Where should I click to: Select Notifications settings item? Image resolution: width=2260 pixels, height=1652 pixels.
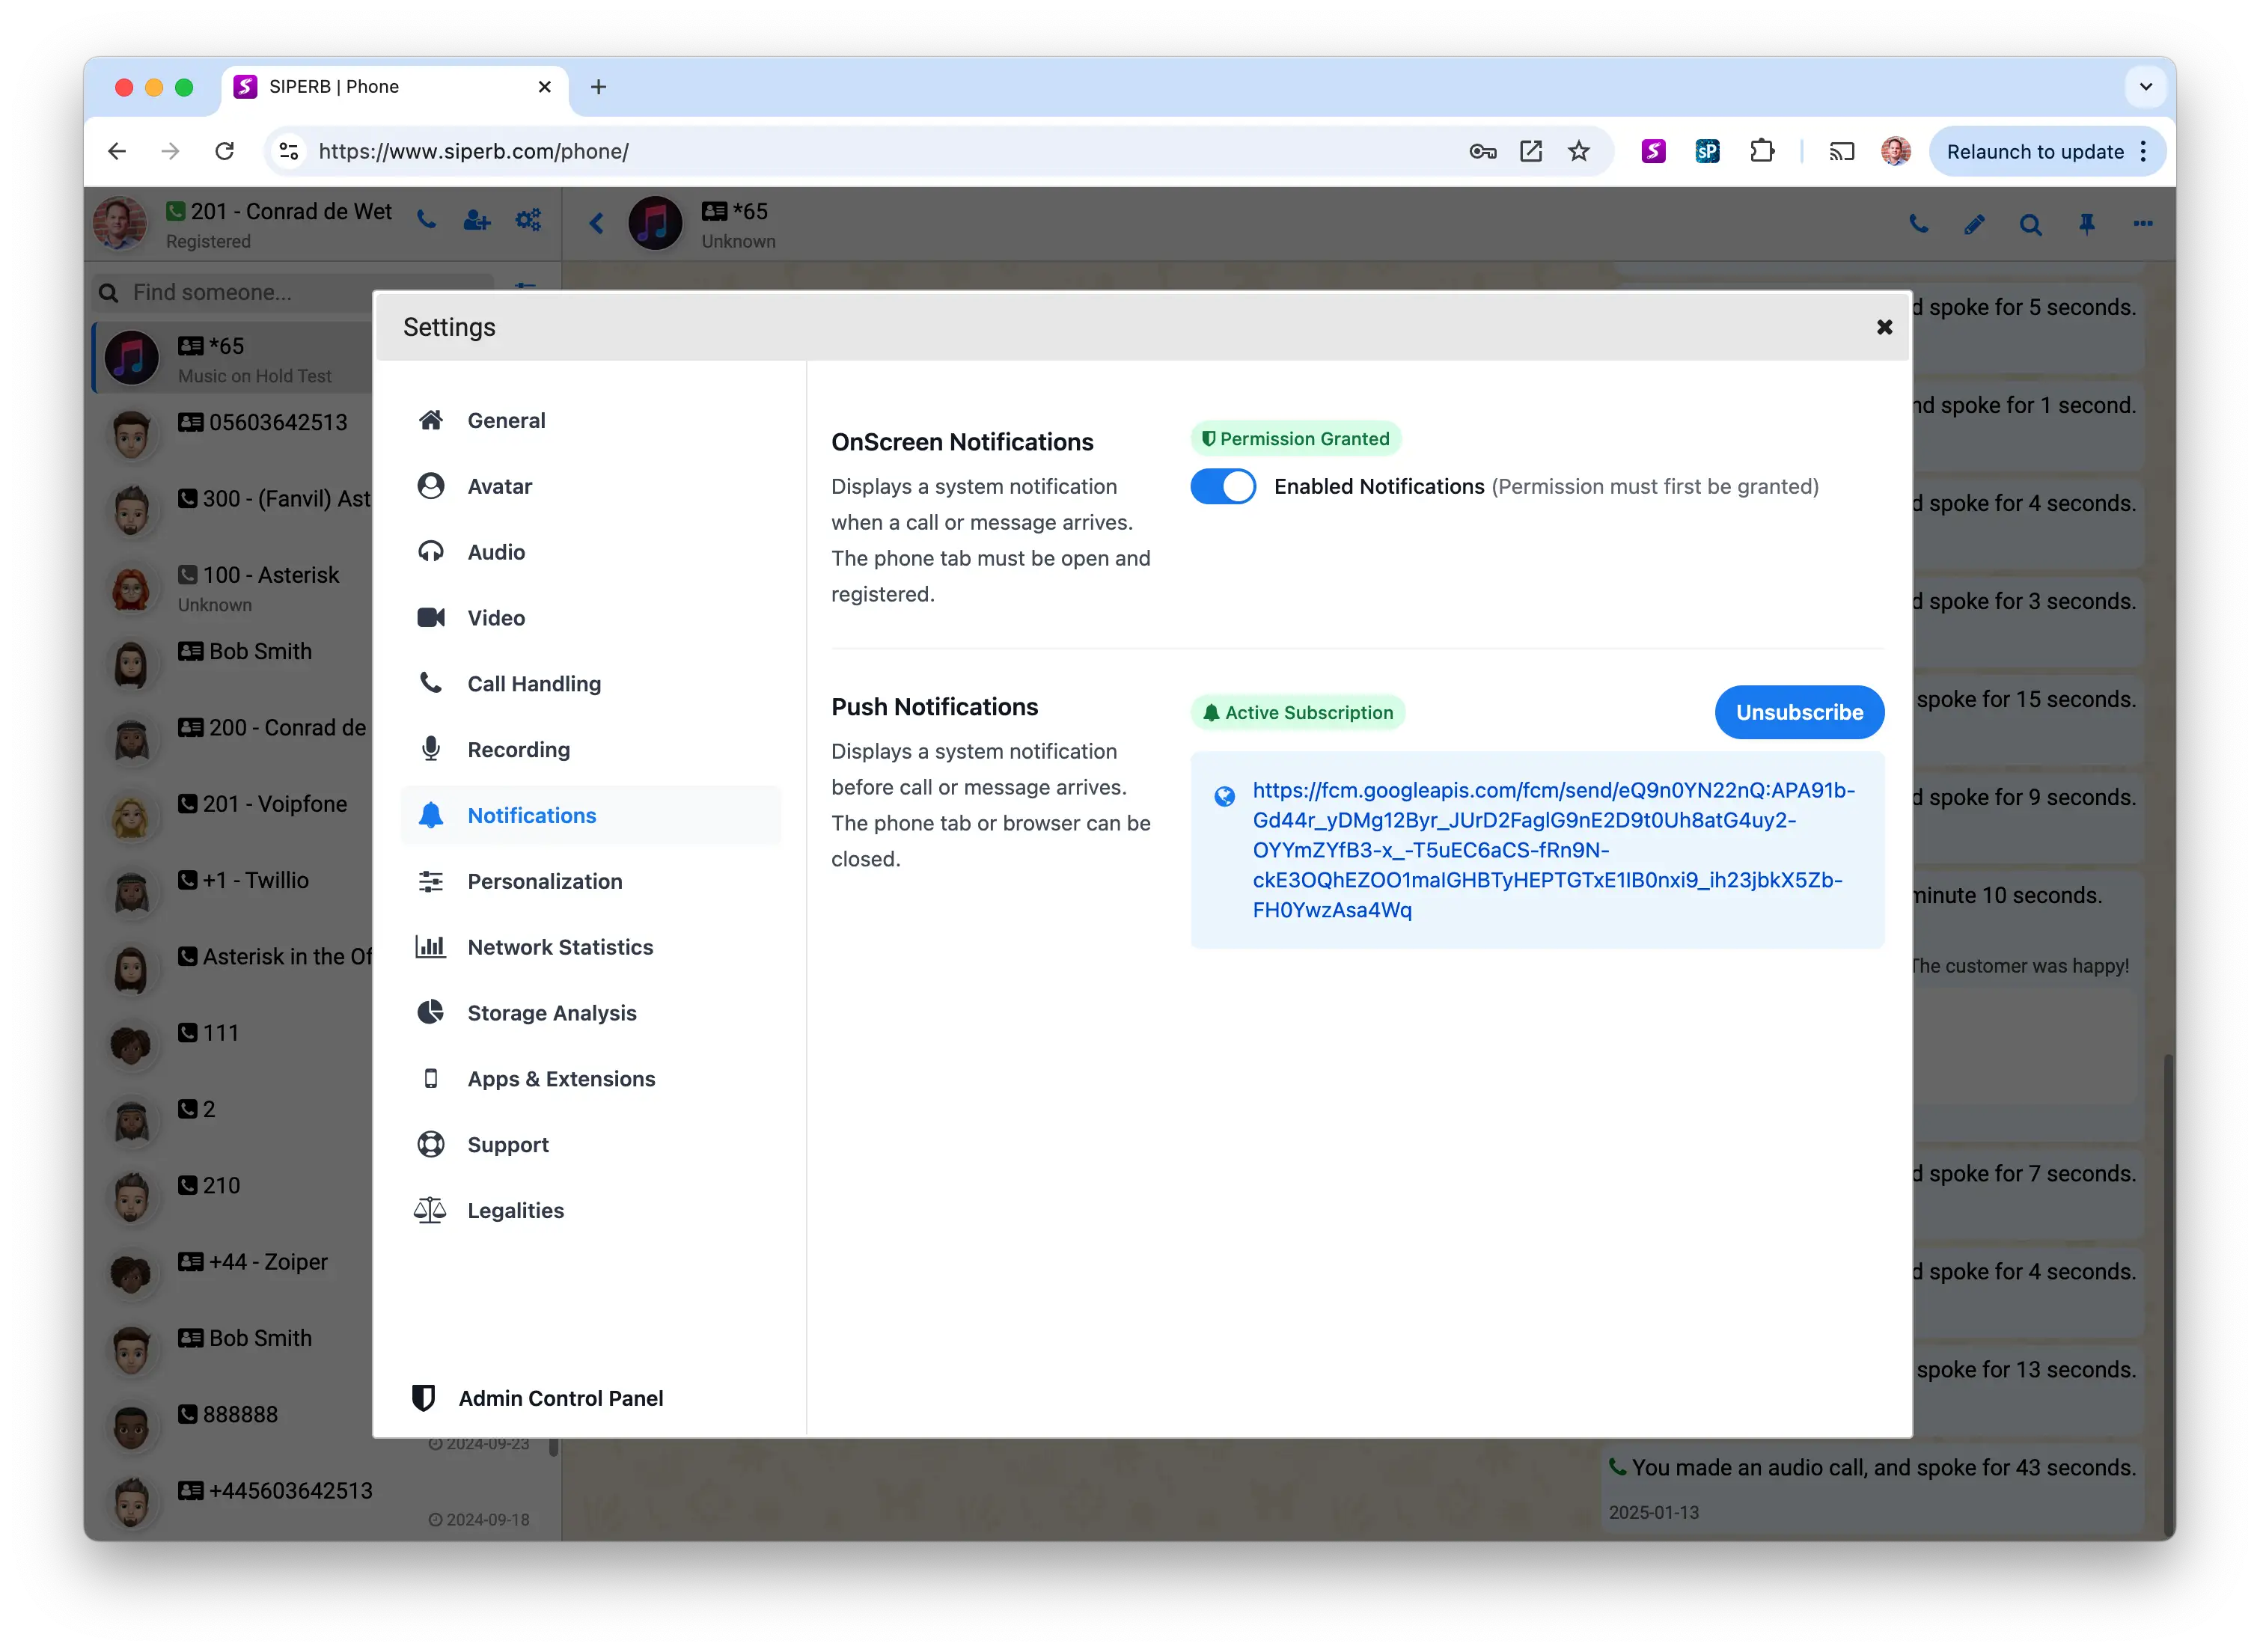(x=590, y=816)
